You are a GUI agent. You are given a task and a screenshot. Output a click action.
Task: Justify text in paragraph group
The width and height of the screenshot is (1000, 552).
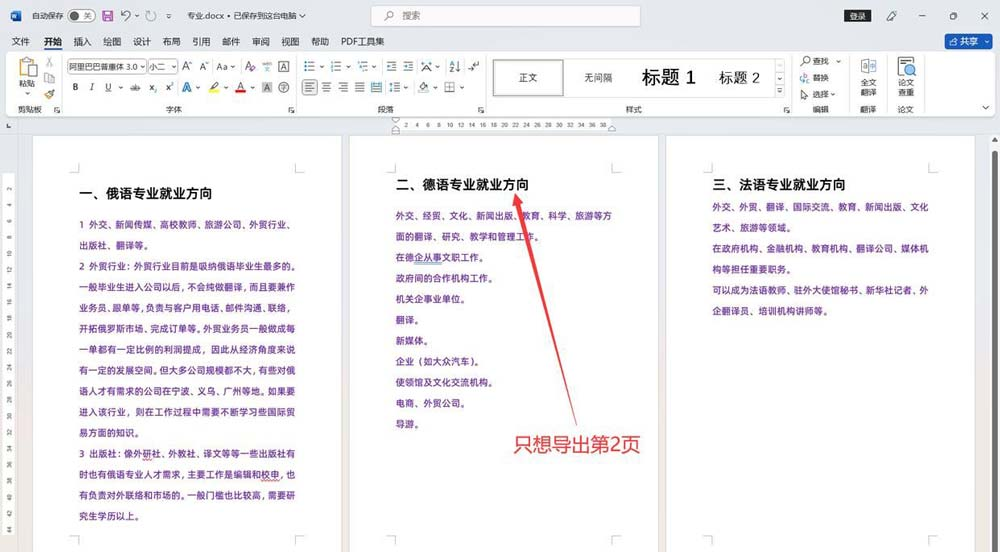coord(360,87)
